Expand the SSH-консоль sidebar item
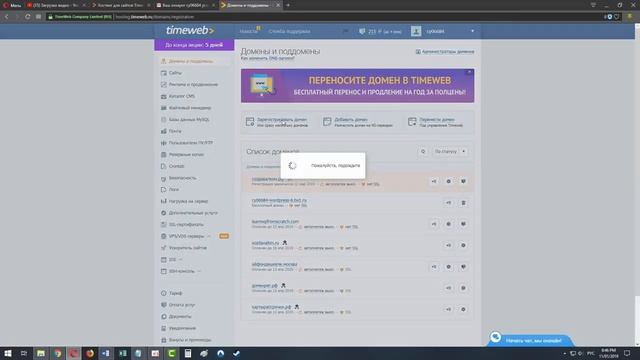The height and width of the screenshot is (360, 640). click(199, 271)
